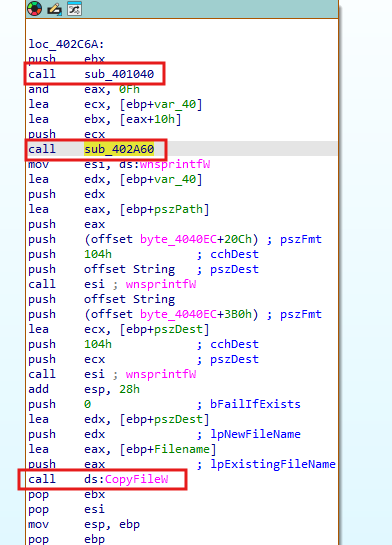
Task: Click the 'and eax, 0Fh' instruction
Action: [x=84, y=89]
